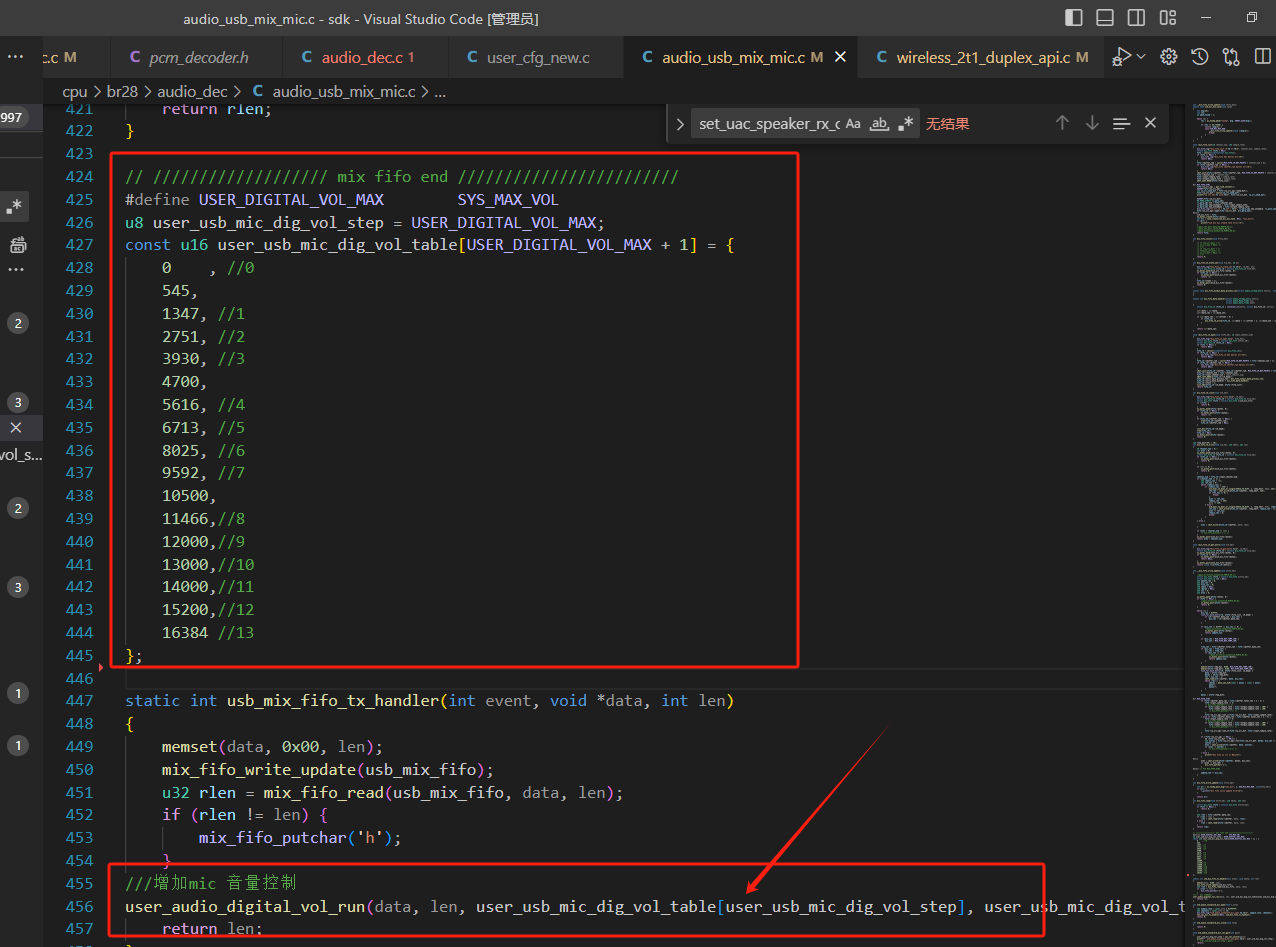Open the wireless_2t1_duplex_api.c tab

pyautogui.click(x=981, y=57)
